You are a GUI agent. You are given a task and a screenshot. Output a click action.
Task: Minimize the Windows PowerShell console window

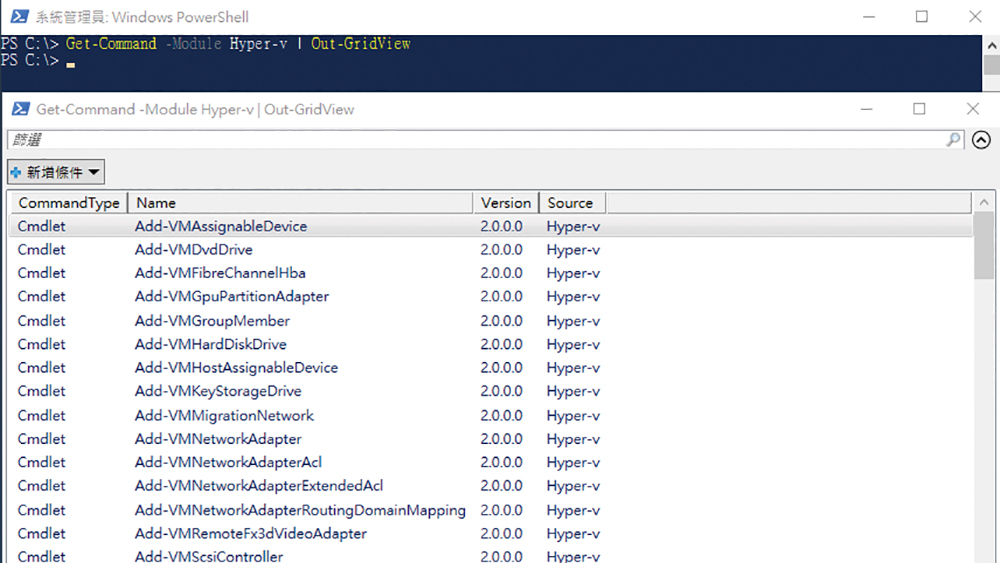pyautogui.click(x=869, y=17)
